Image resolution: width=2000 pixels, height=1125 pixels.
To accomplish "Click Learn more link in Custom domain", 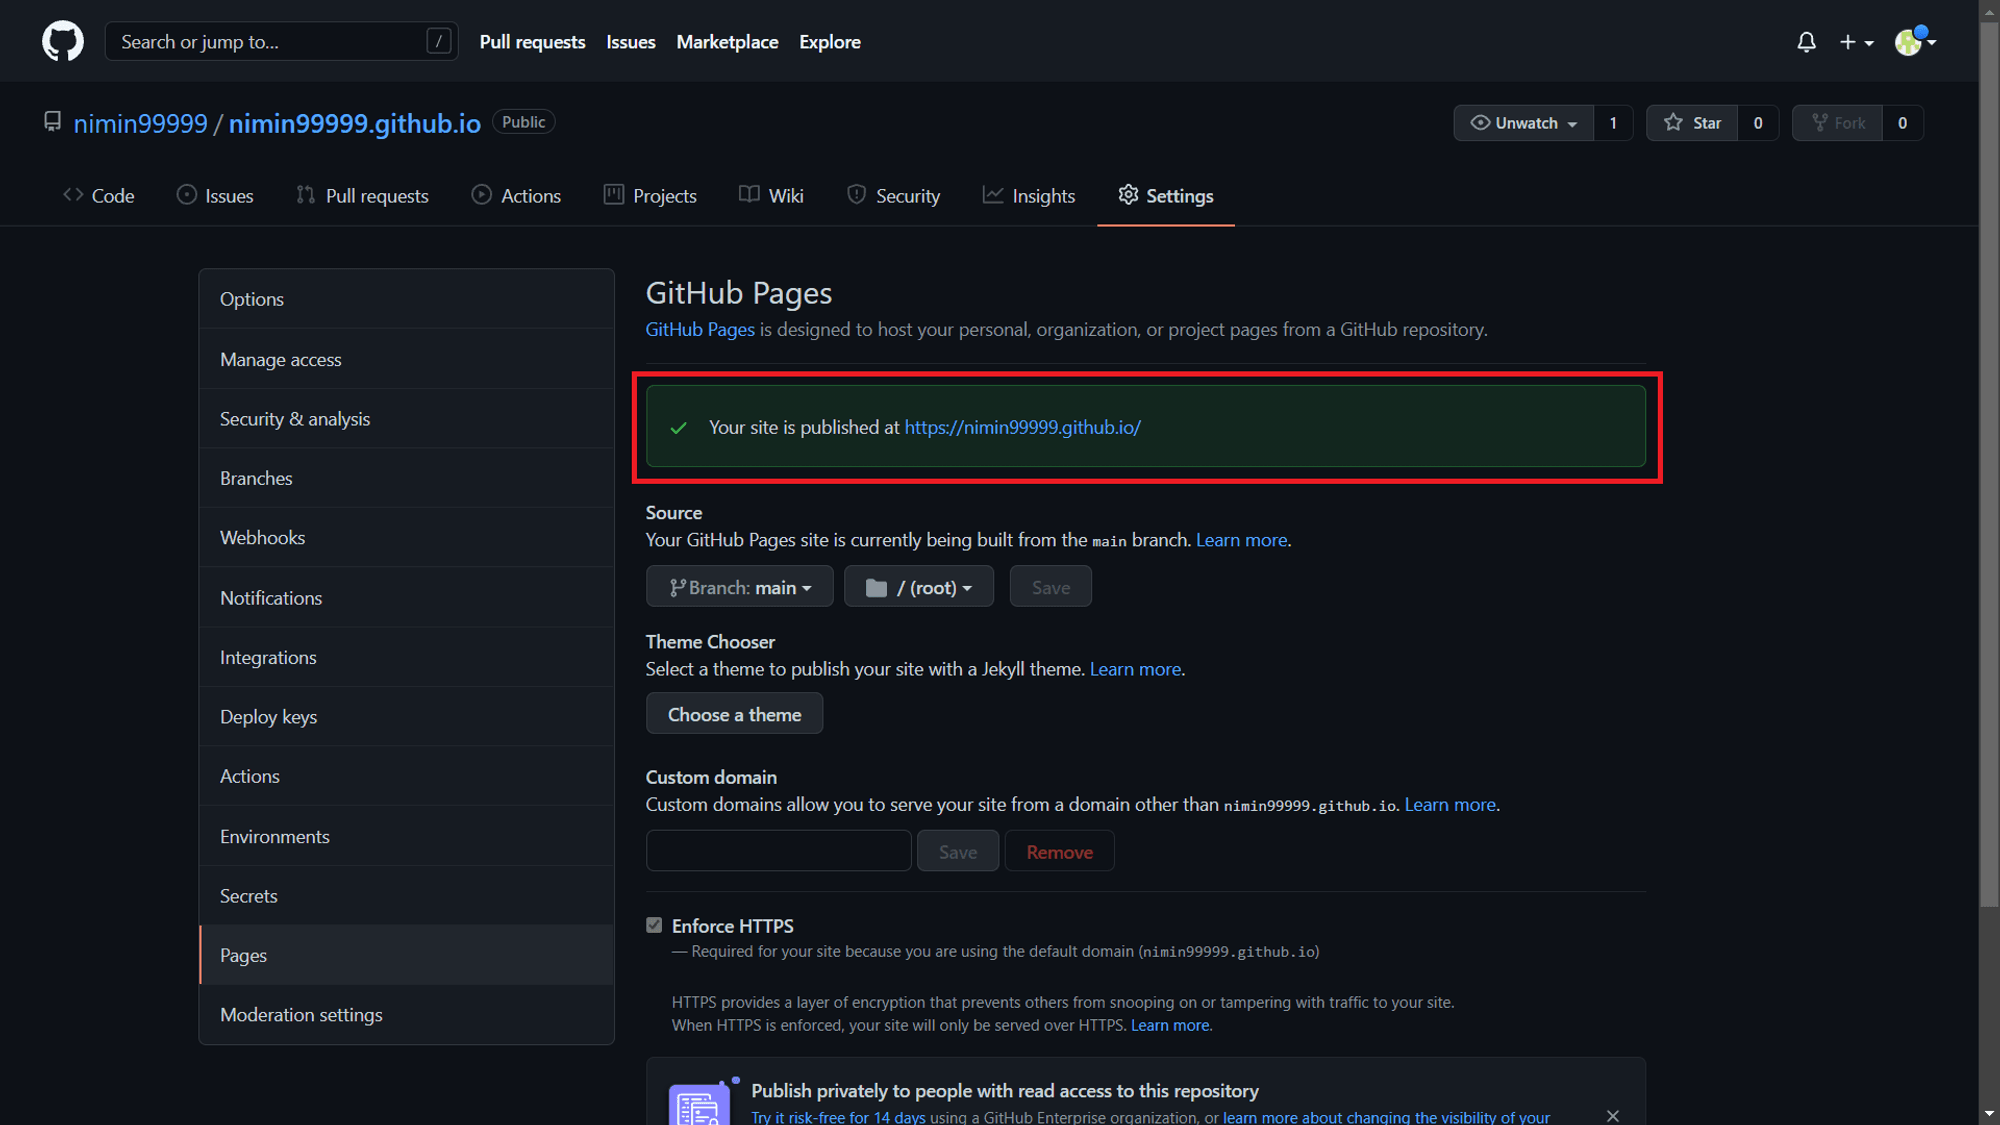I will [x=1450, y=804].
